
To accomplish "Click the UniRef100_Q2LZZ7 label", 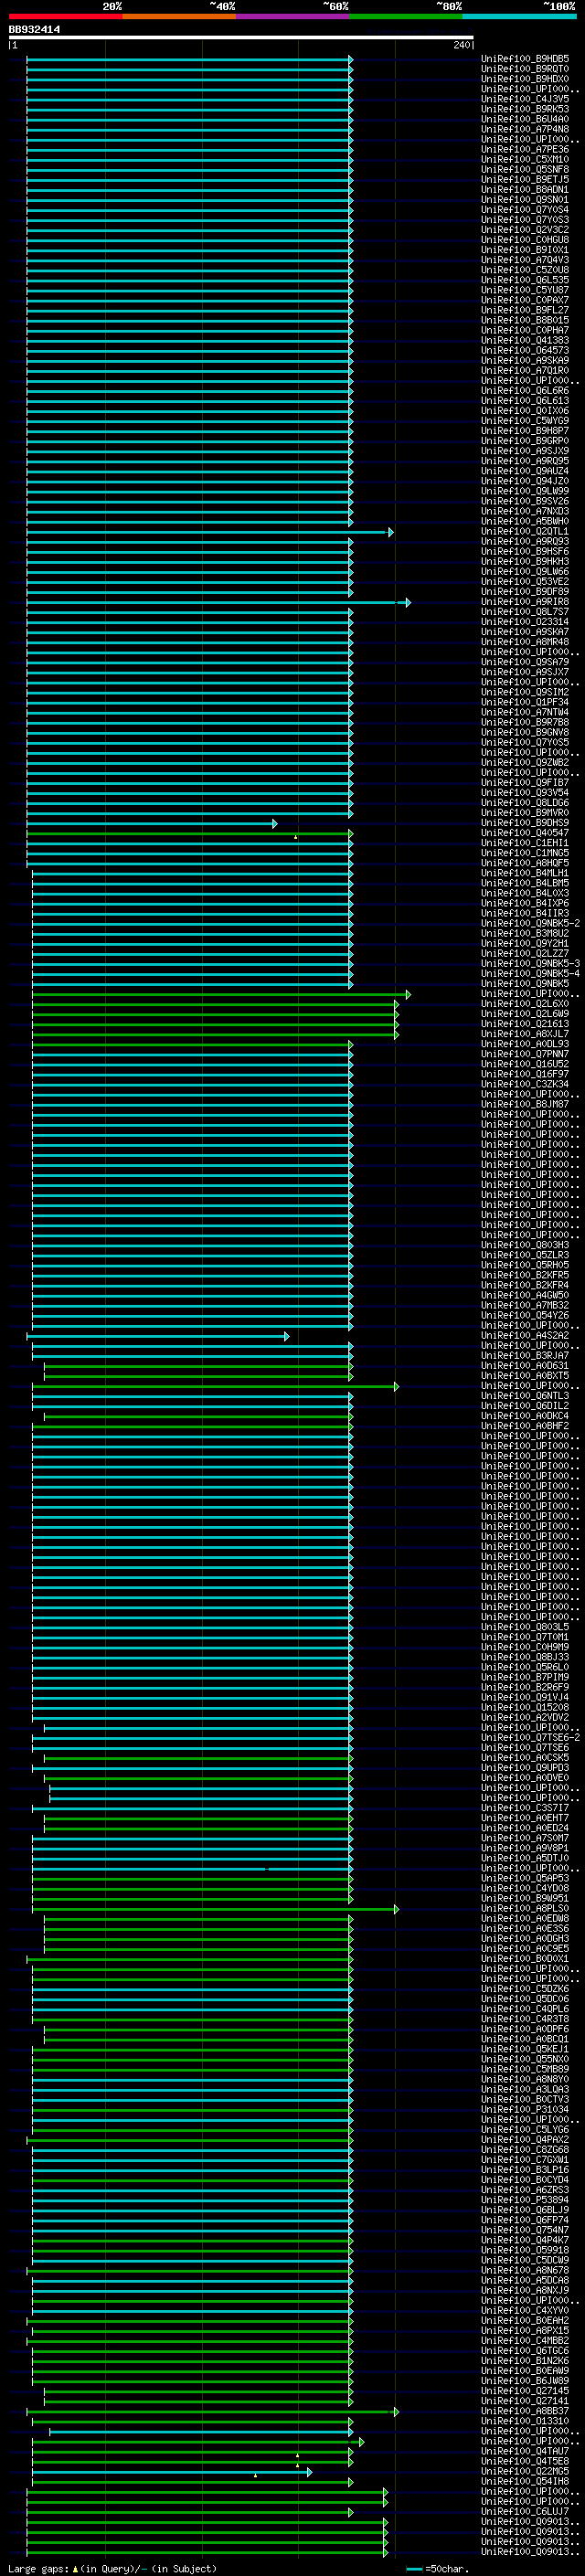I will coord(525,953).
